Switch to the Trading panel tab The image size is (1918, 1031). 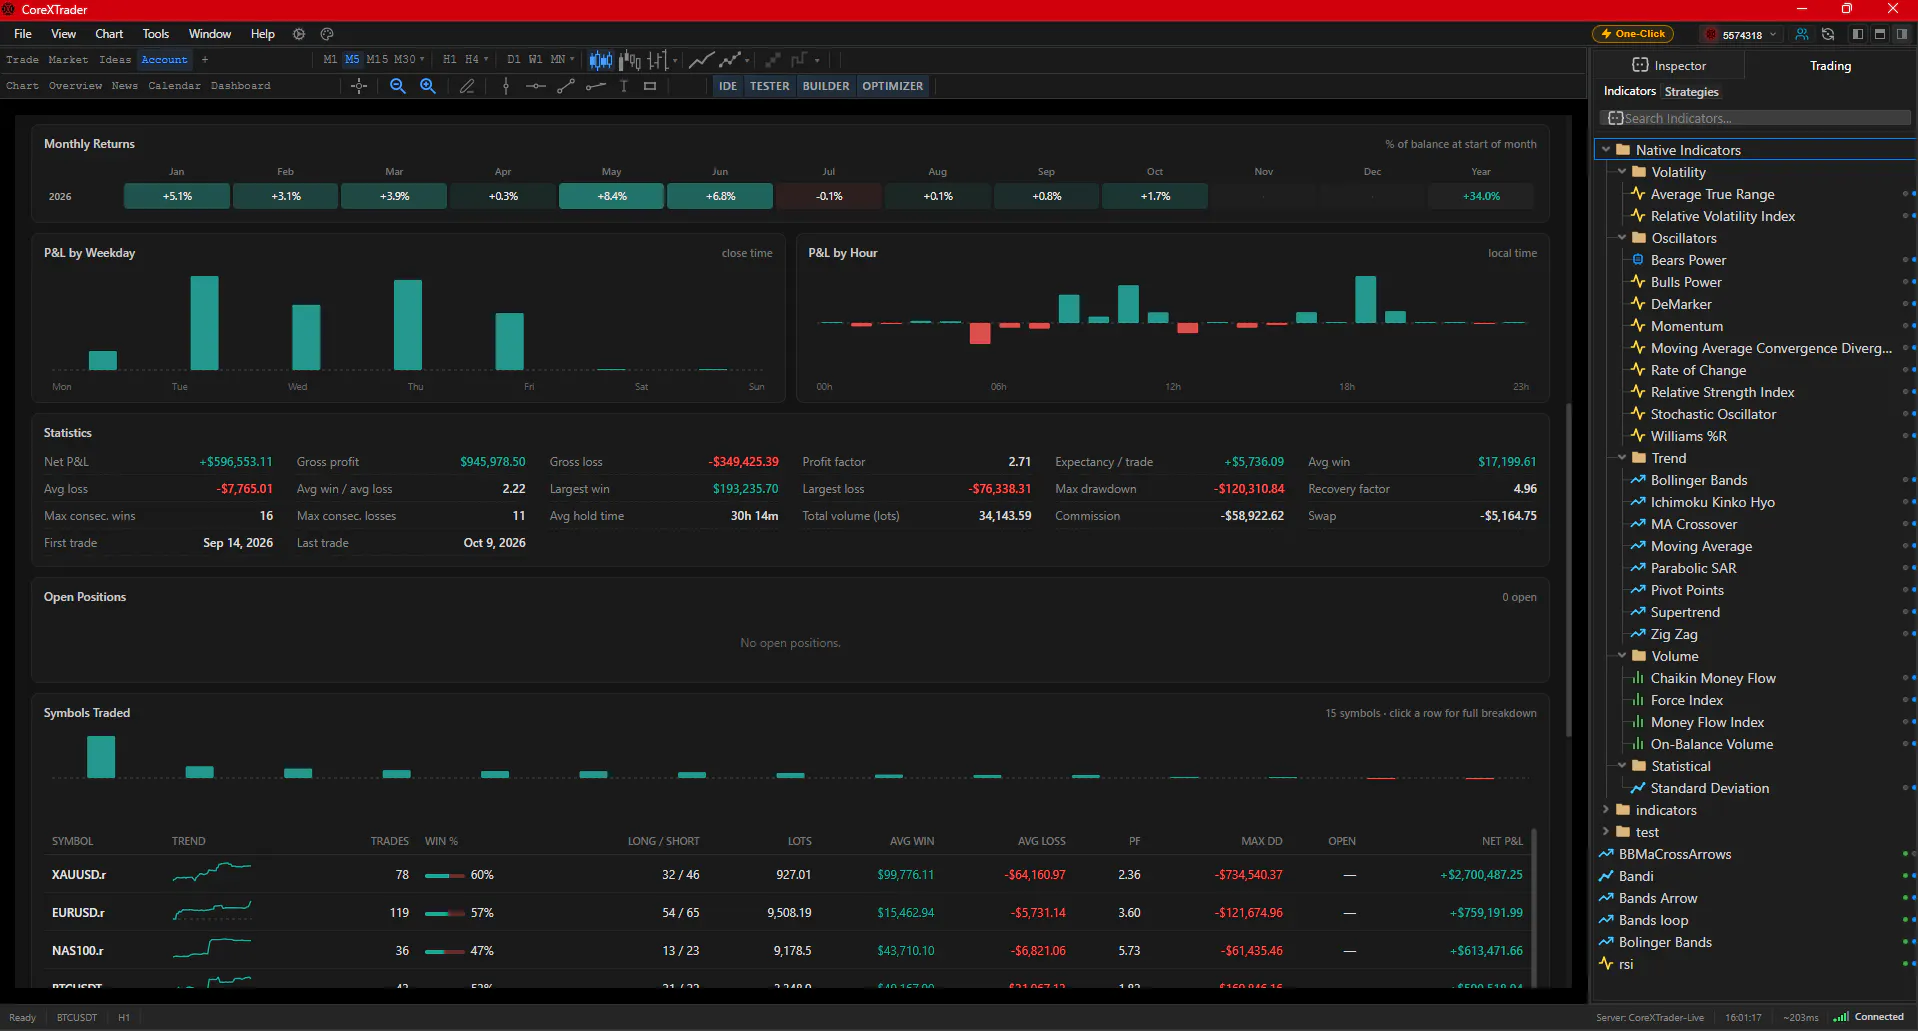[1830, 66]
